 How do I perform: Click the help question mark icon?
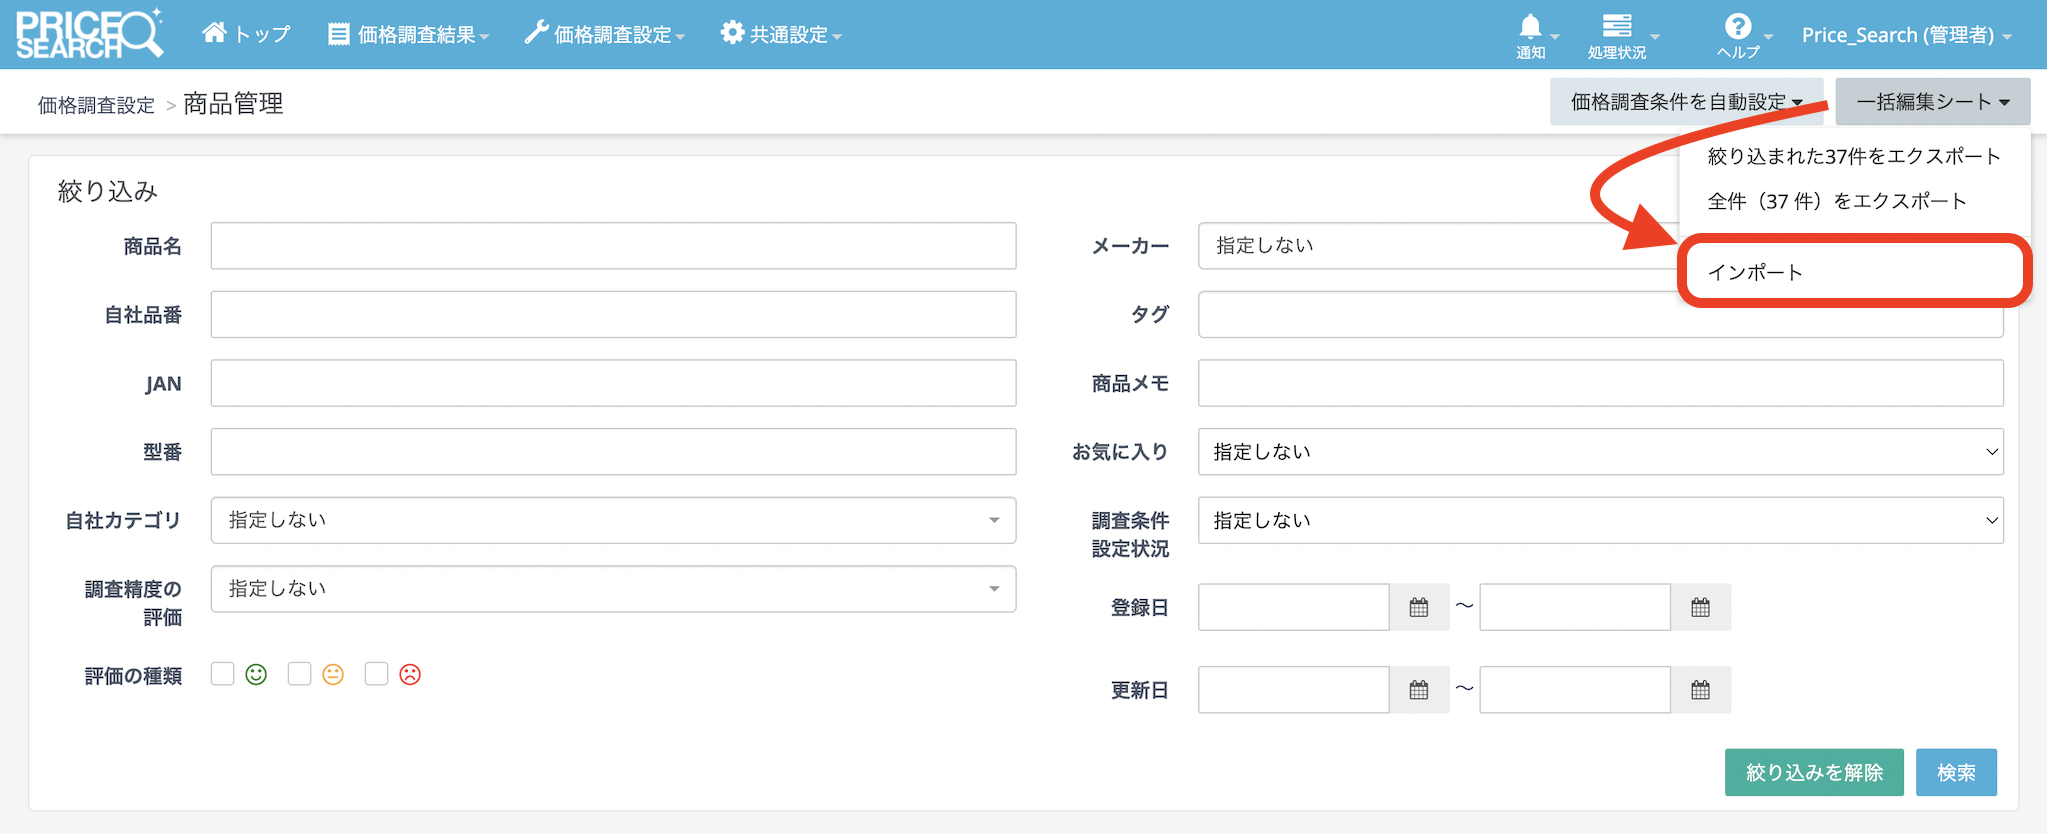pos(1738,27)
